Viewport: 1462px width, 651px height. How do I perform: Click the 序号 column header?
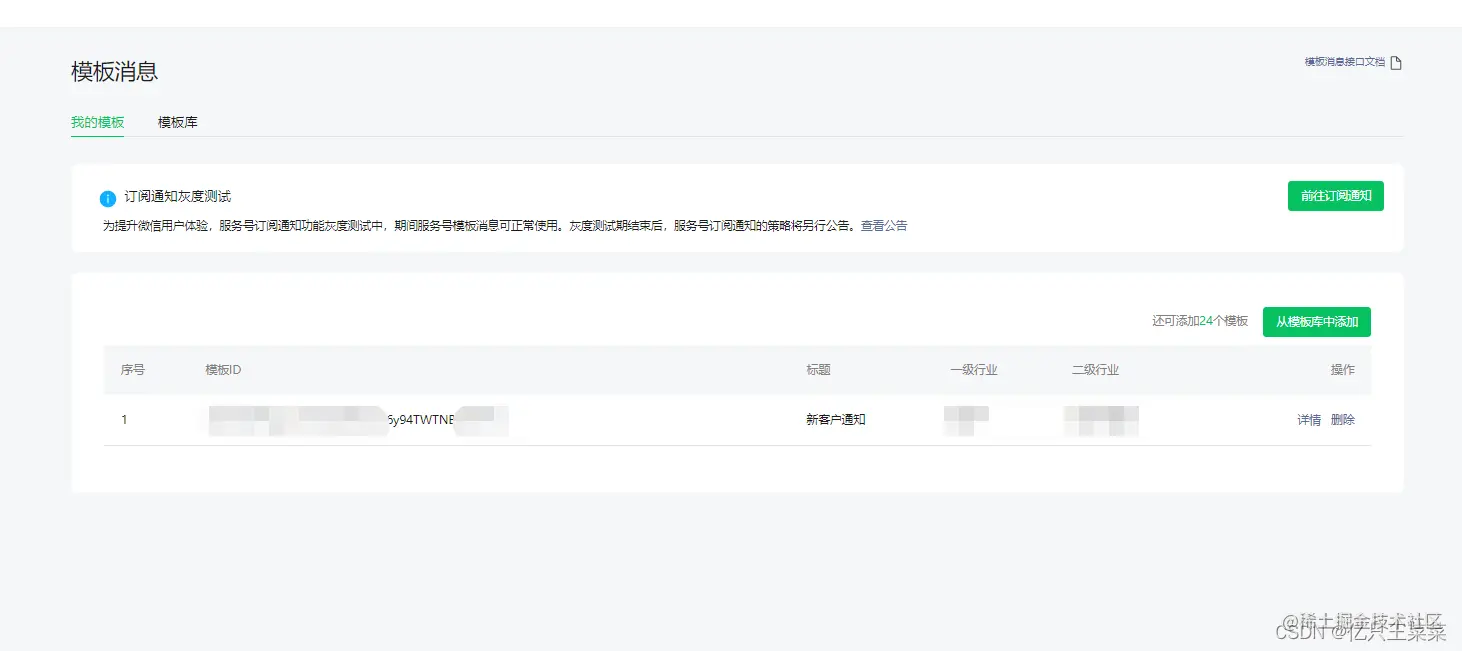coord(133,369)
